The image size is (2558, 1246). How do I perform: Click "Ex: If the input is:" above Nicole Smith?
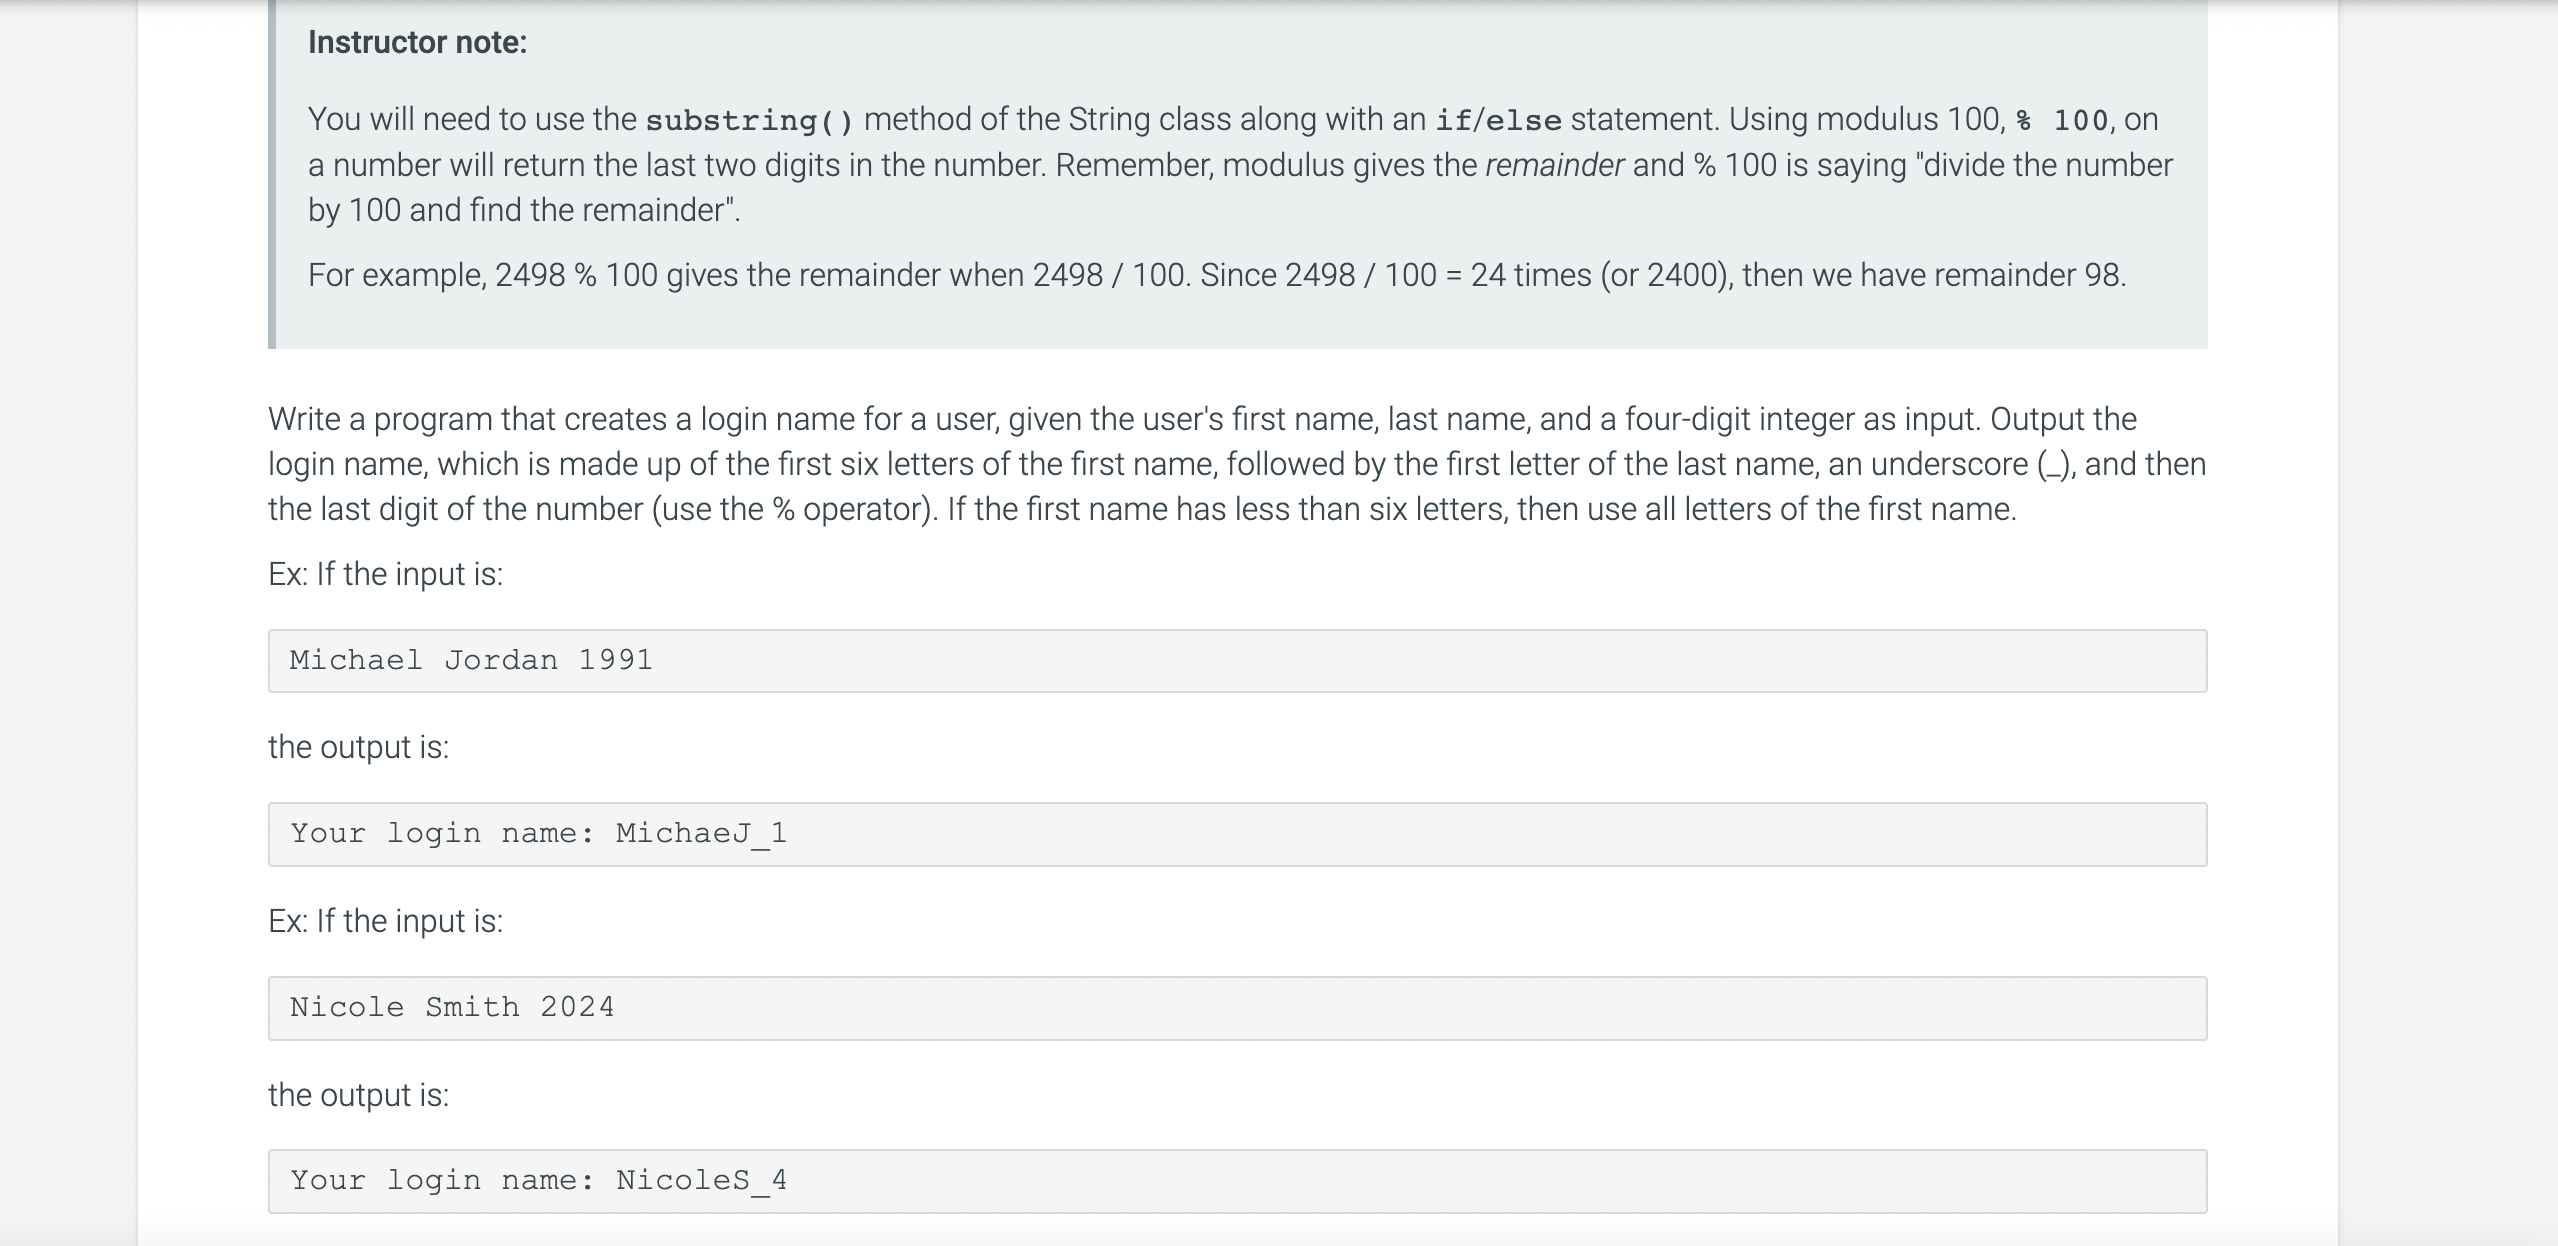click(x=385, y=921)
